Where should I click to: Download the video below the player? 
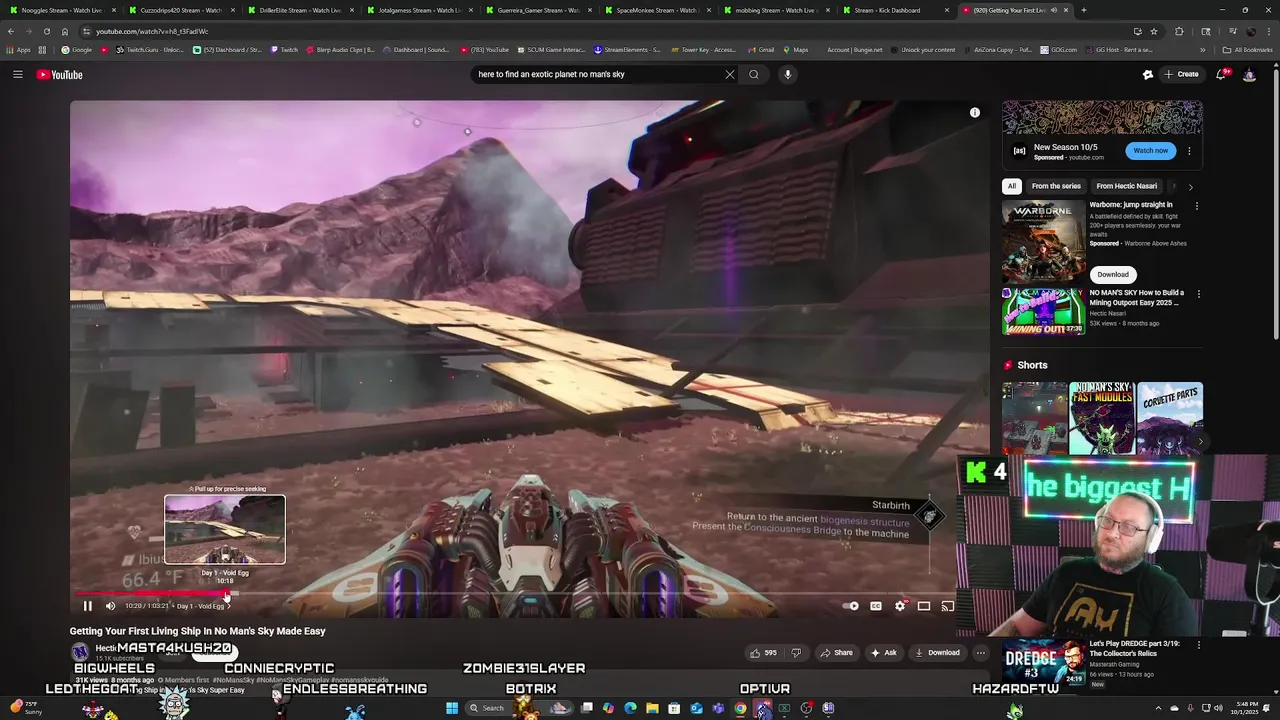(937, 653)
